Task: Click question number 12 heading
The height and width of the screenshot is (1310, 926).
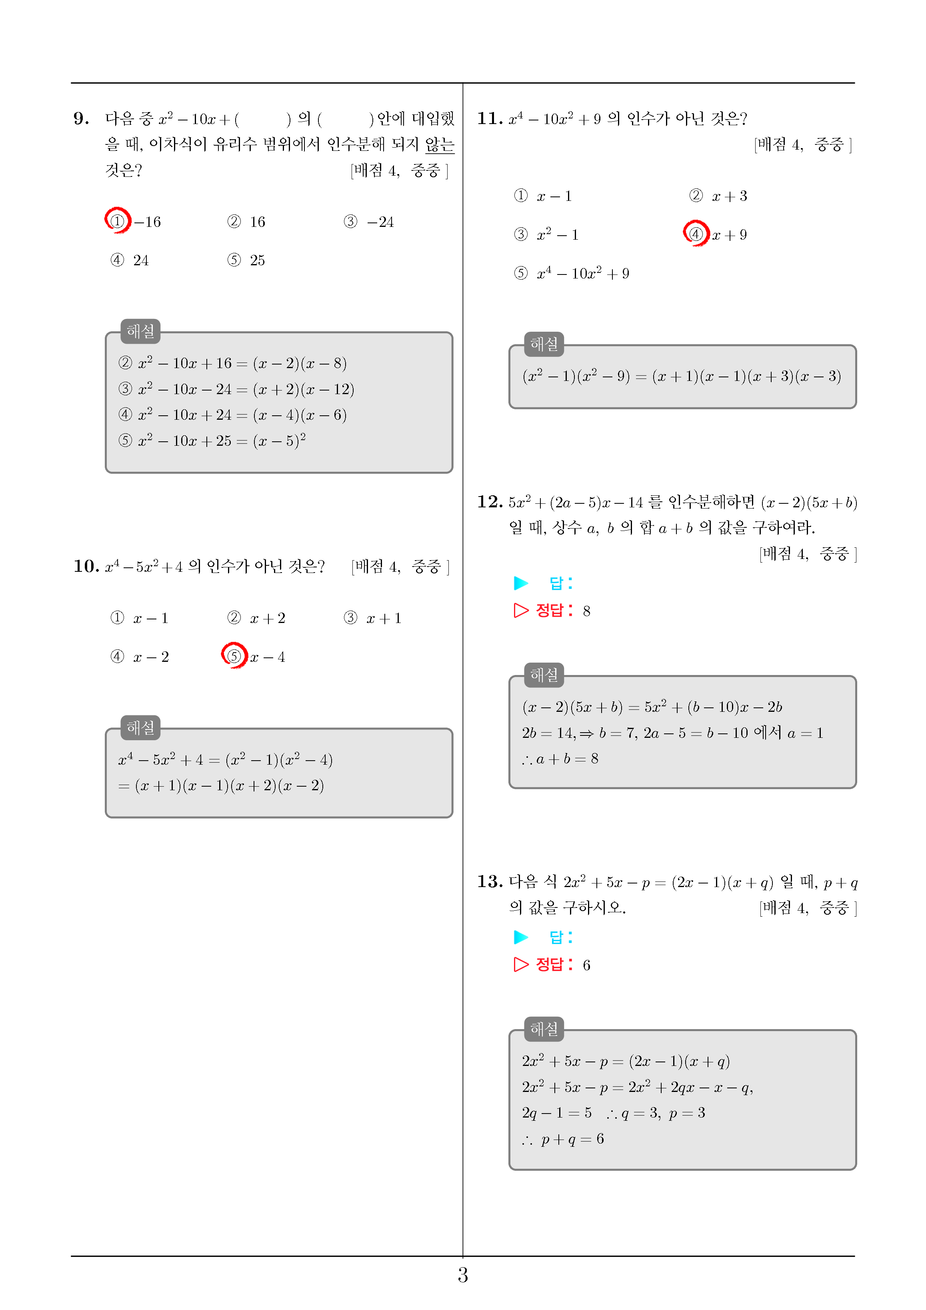Action: coord(489,501)
